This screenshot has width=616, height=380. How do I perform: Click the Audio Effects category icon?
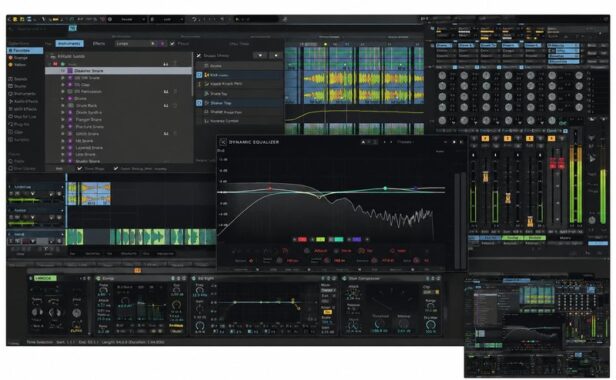pos(11,101)
